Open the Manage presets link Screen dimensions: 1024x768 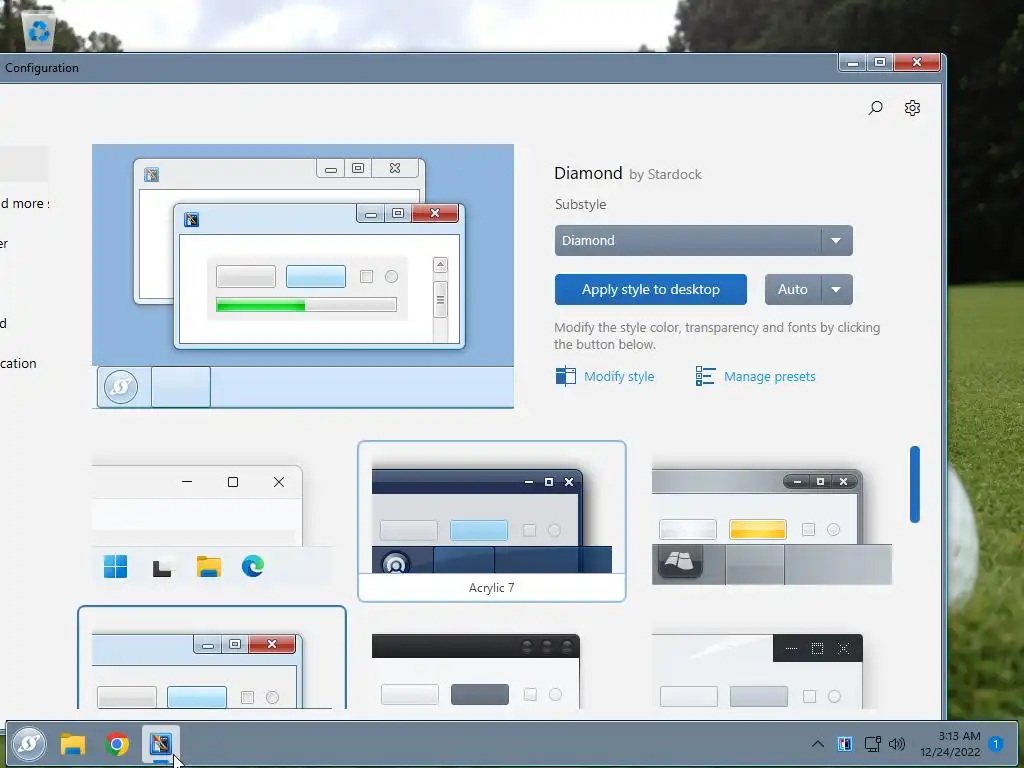769,377
